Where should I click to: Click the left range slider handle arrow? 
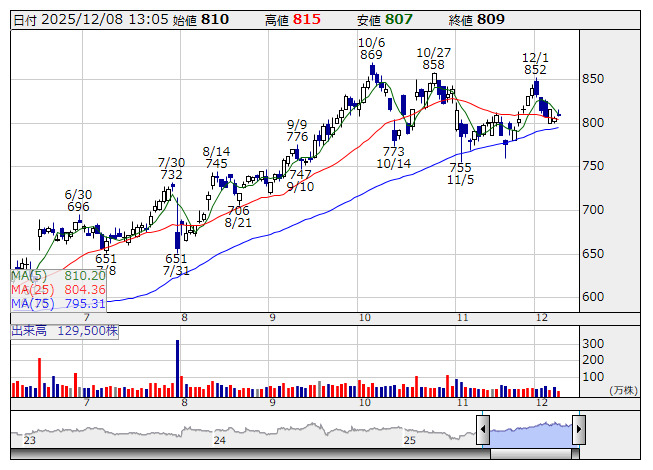coord(483,429)
